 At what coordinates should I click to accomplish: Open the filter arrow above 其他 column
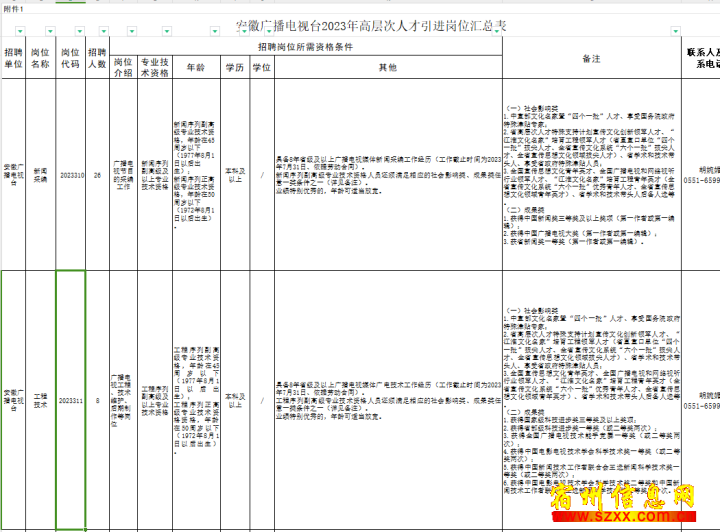pyautogui.click(x=497, y=31)
